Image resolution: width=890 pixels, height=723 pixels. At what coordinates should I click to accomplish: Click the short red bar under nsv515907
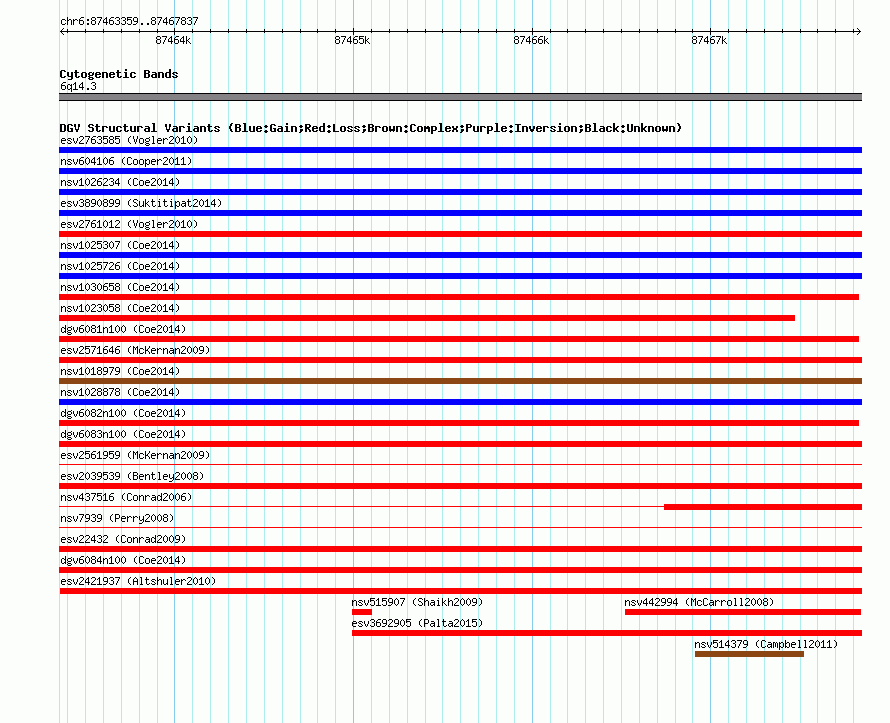coord(362,612)
